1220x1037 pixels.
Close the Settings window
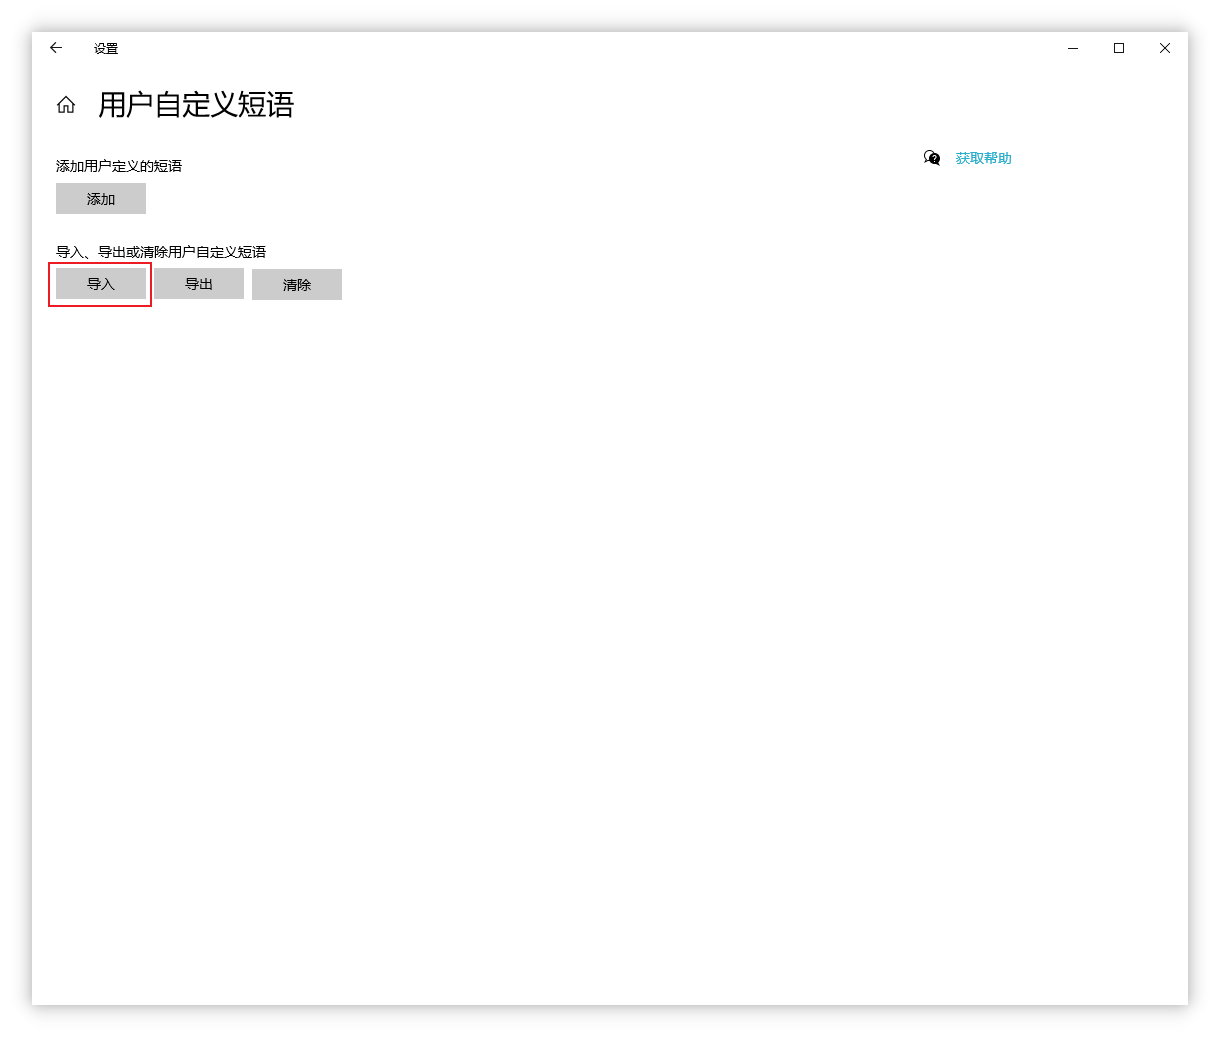pos(1165,48)
